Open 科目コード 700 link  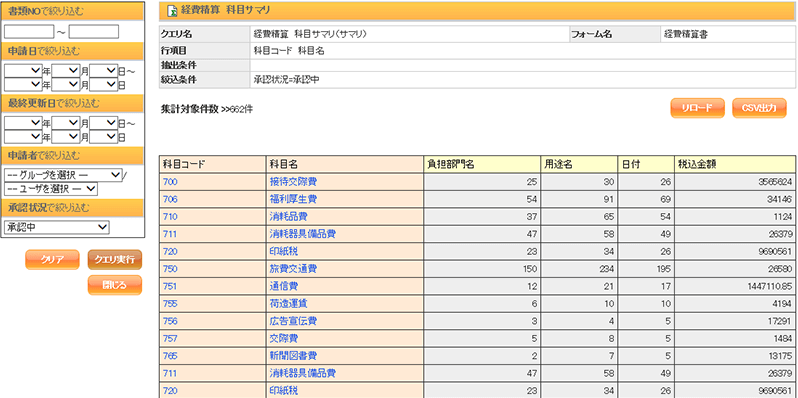tap(170, 182)
